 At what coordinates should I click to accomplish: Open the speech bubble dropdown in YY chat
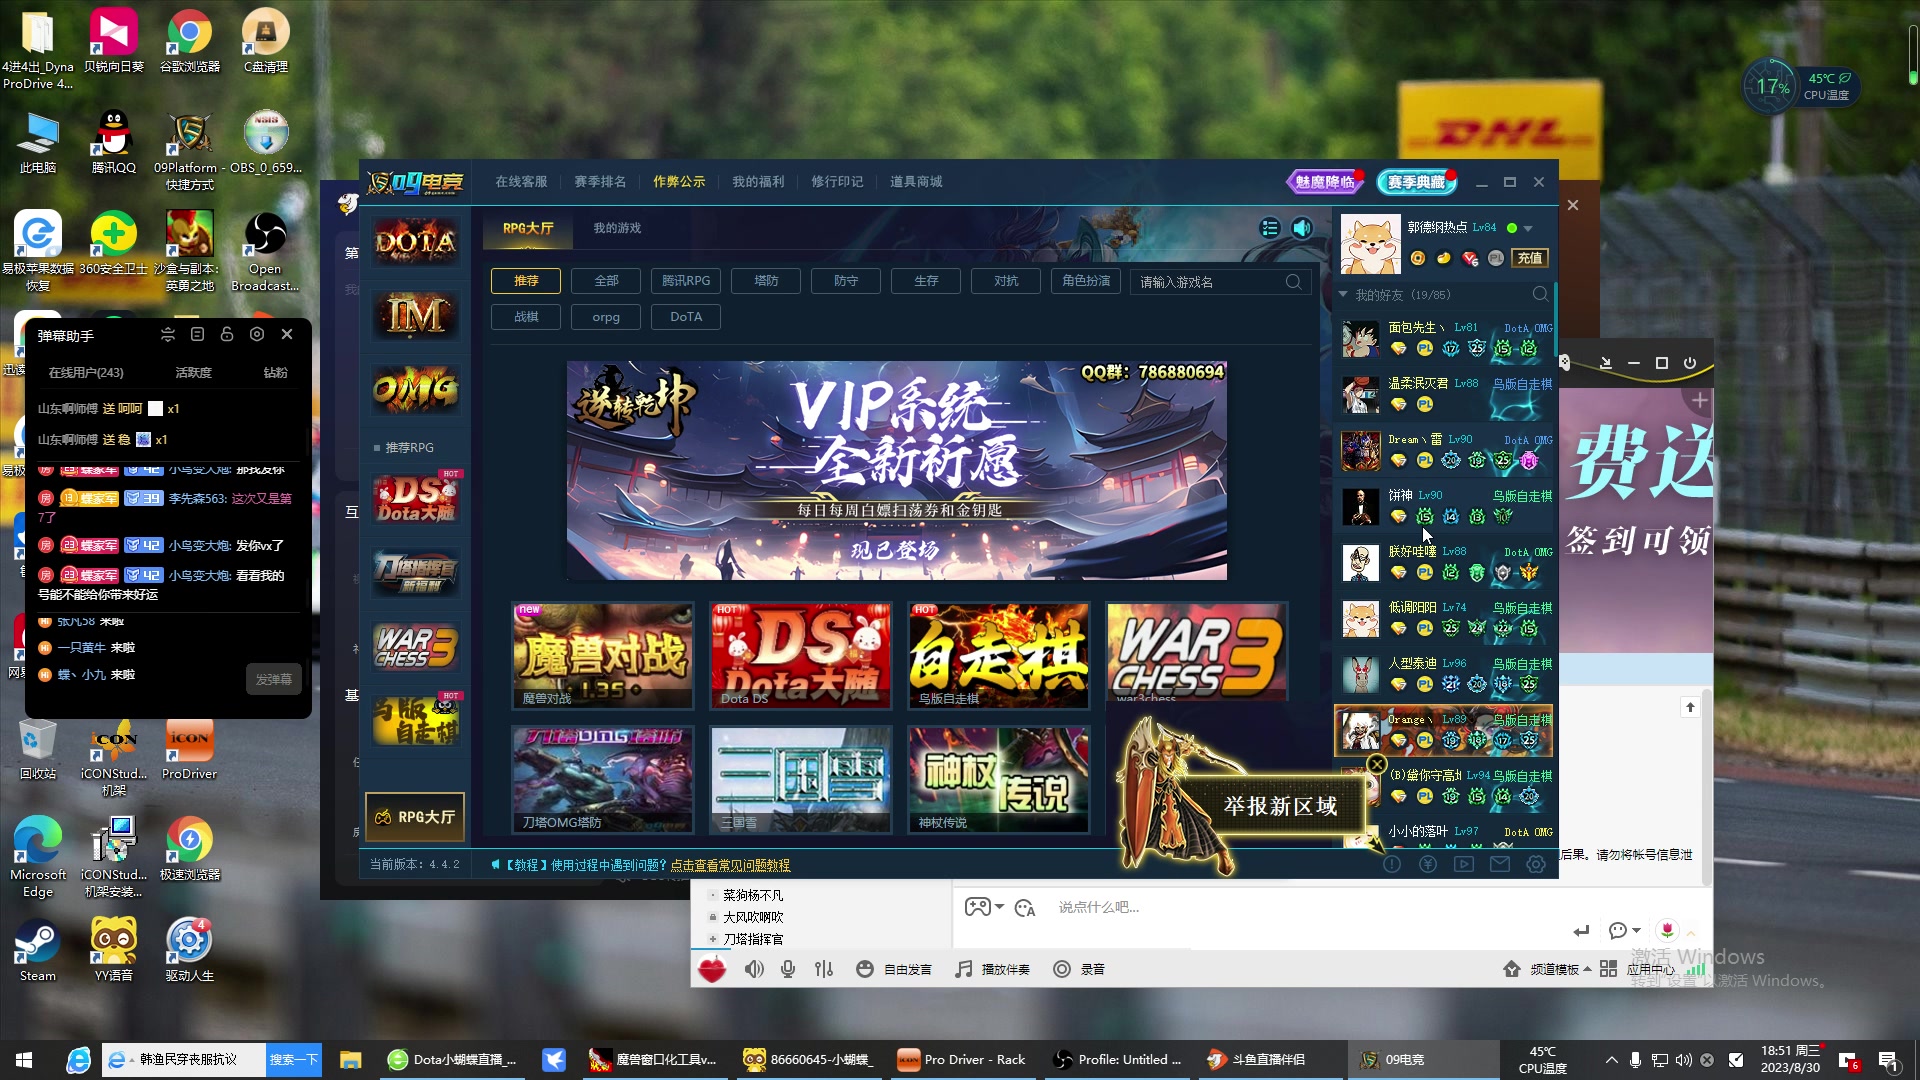coord(1624,931)
